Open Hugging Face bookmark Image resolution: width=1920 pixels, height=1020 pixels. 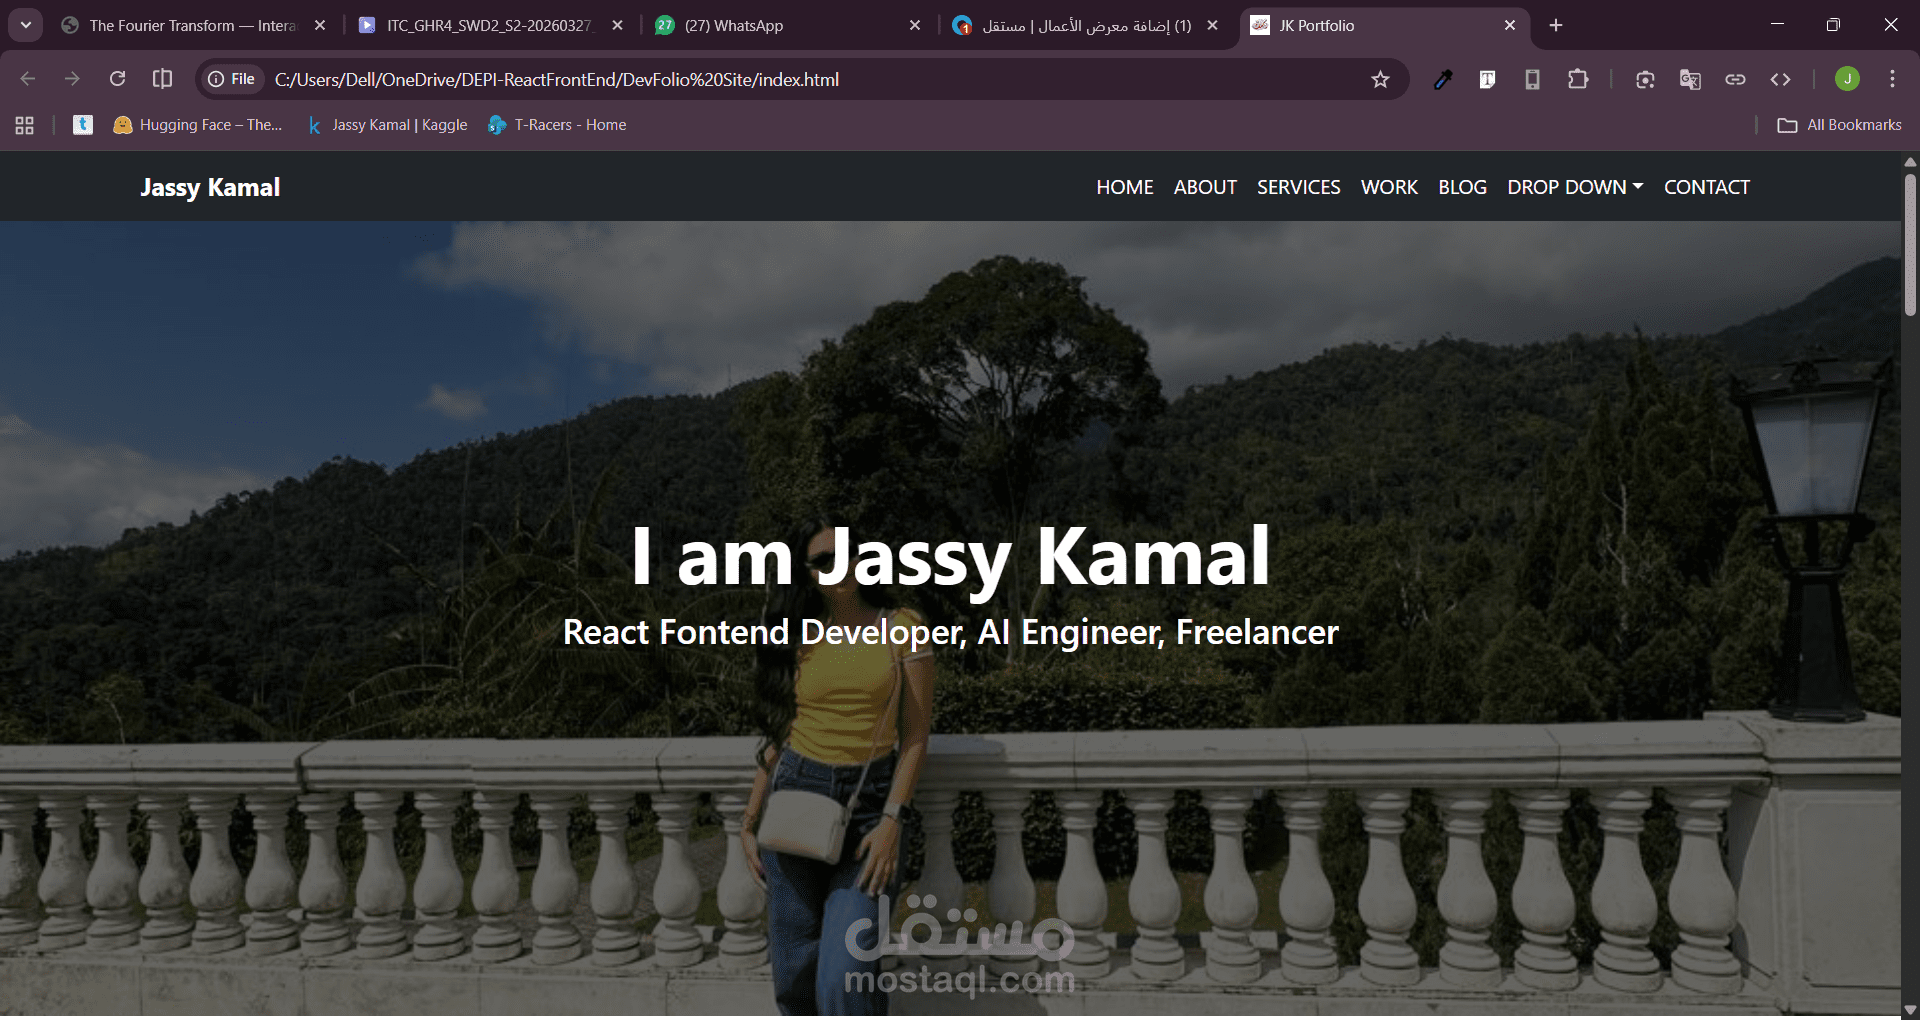197,125
